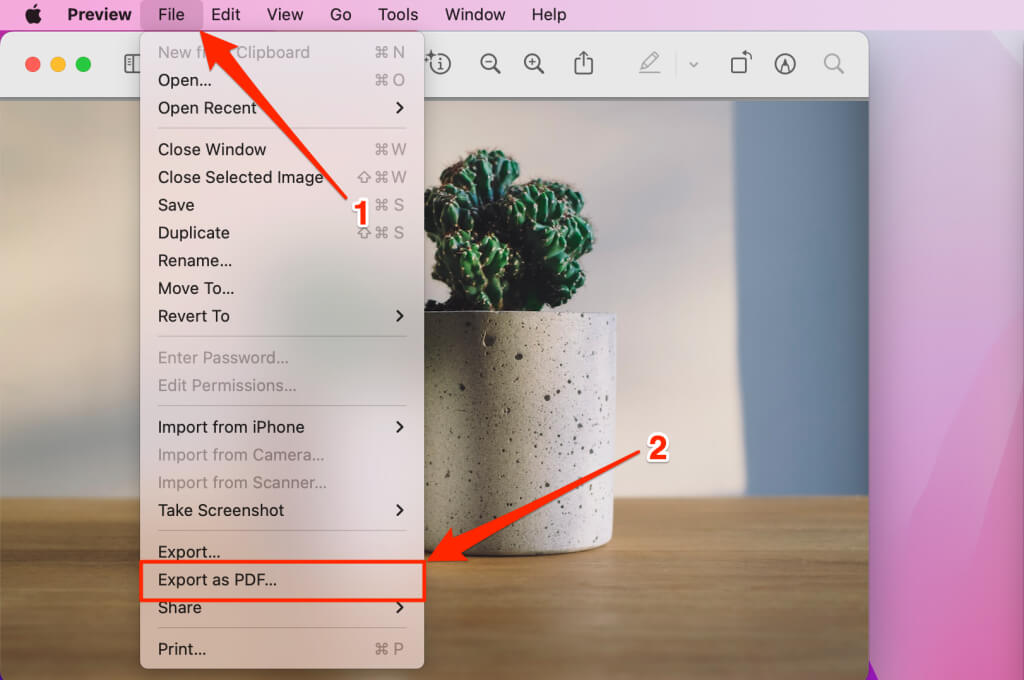The image size is (1024, 680).
Task: Click the Rename menu option
Action: (195, 260)
